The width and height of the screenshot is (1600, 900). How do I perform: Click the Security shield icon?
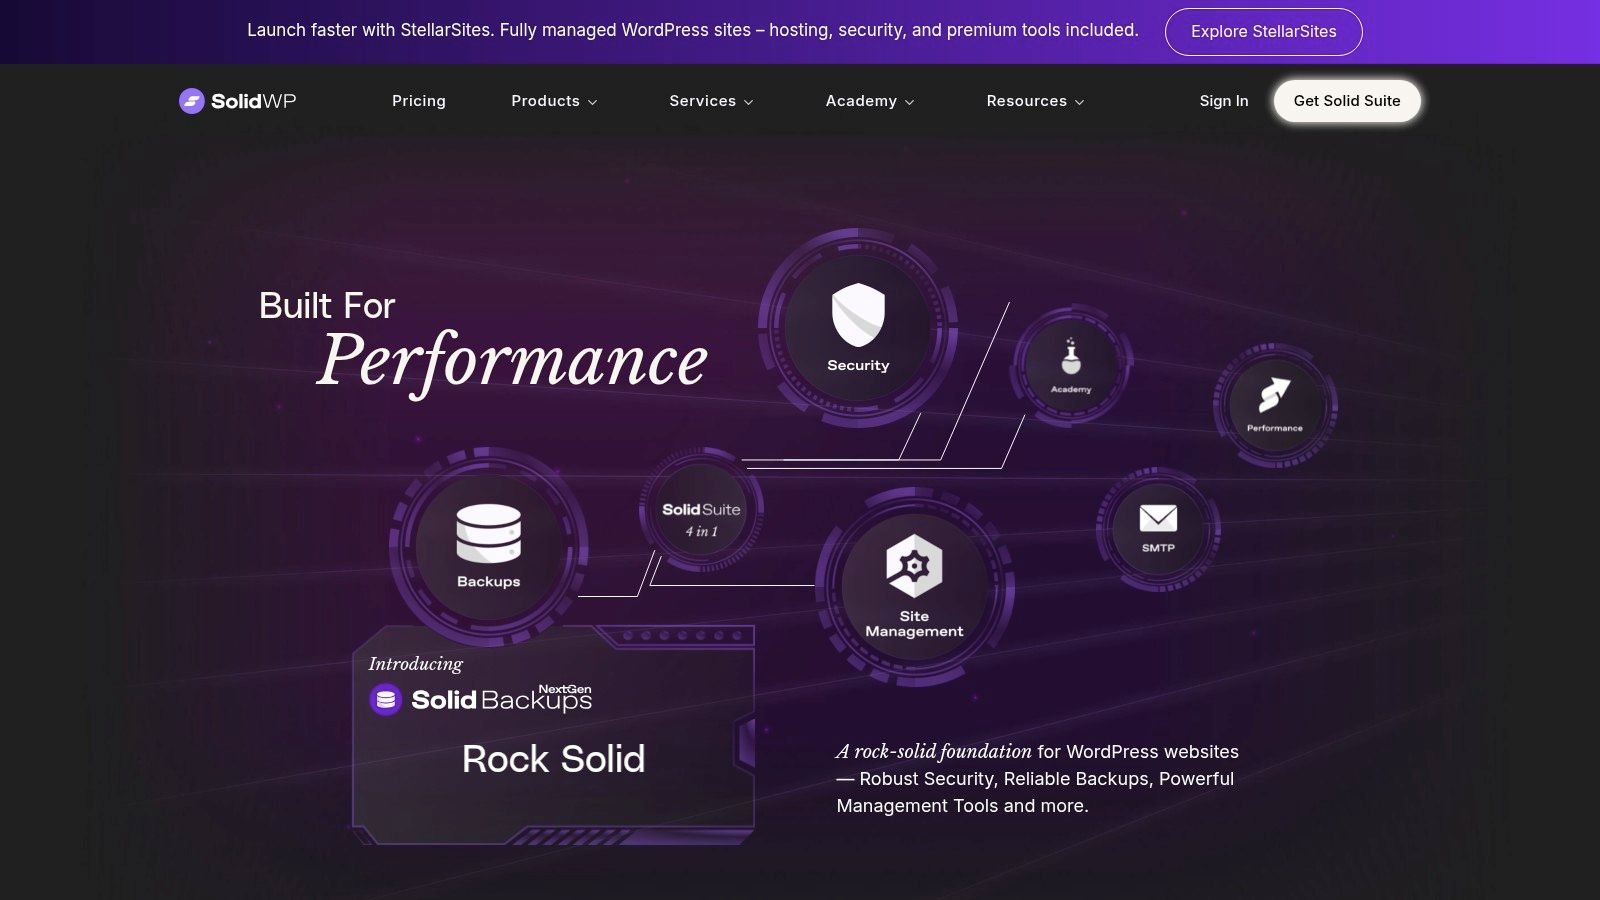tap(858, 315)
